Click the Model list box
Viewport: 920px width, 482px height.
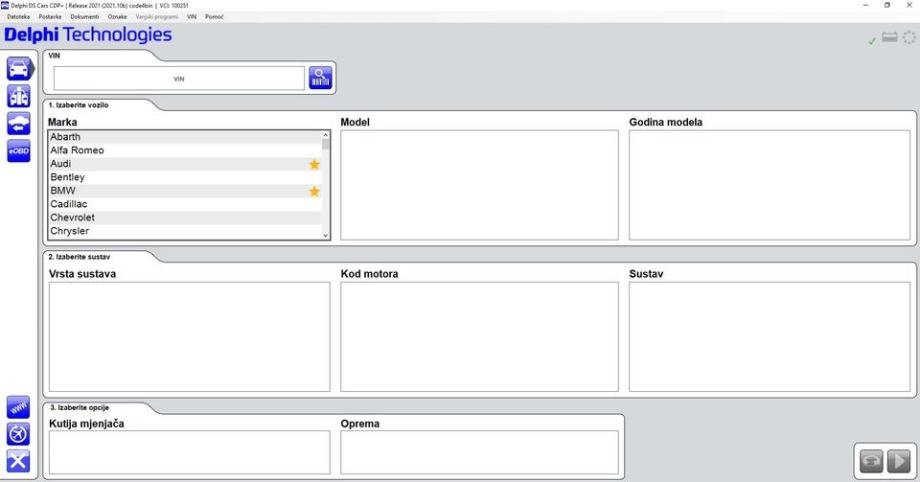[x=479, y=185]
